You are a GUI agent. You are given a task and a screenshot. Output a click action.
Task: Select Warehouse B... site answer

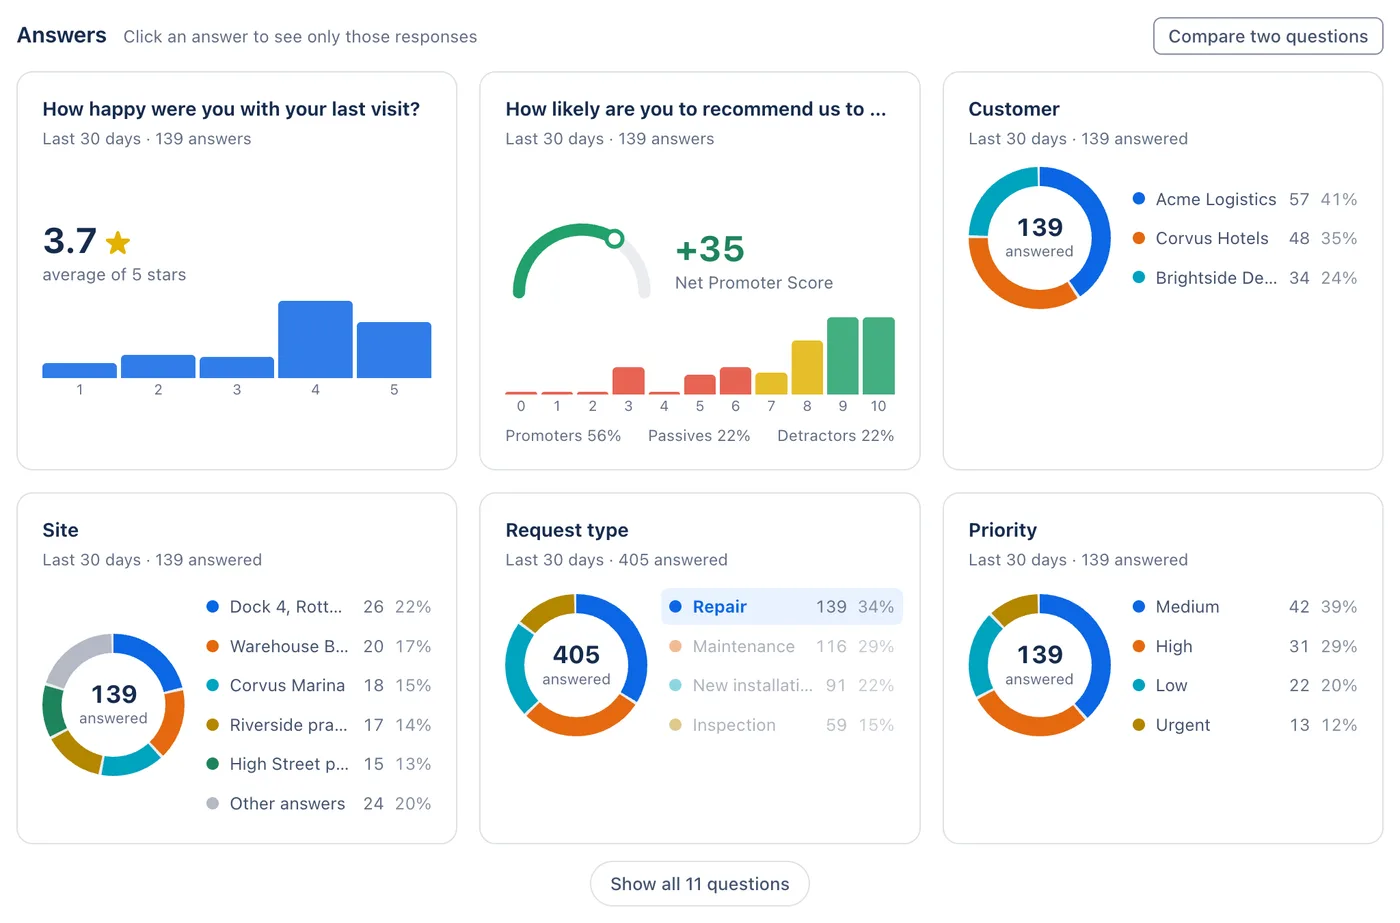pos(319,646)
